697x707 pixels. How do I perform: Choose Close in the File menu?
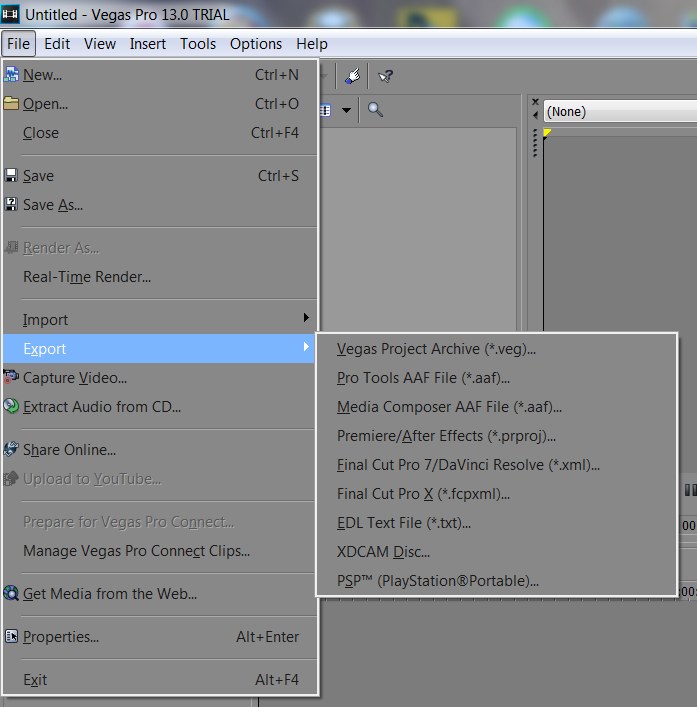click(x=160, y=133)
